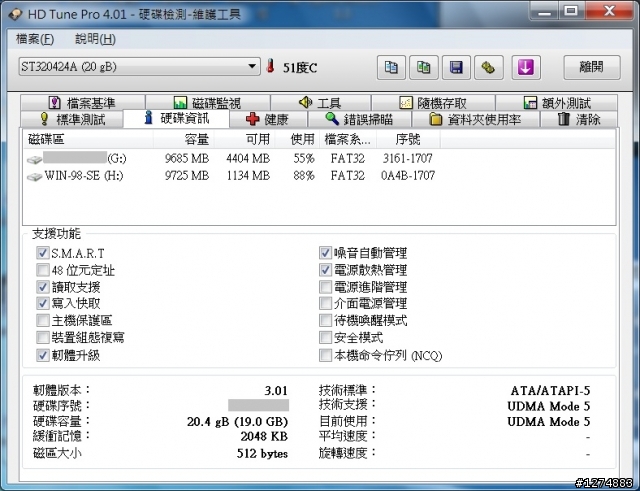
Task: Toggle the 介面電源管理 checkbox
Action: pos(325,303)
